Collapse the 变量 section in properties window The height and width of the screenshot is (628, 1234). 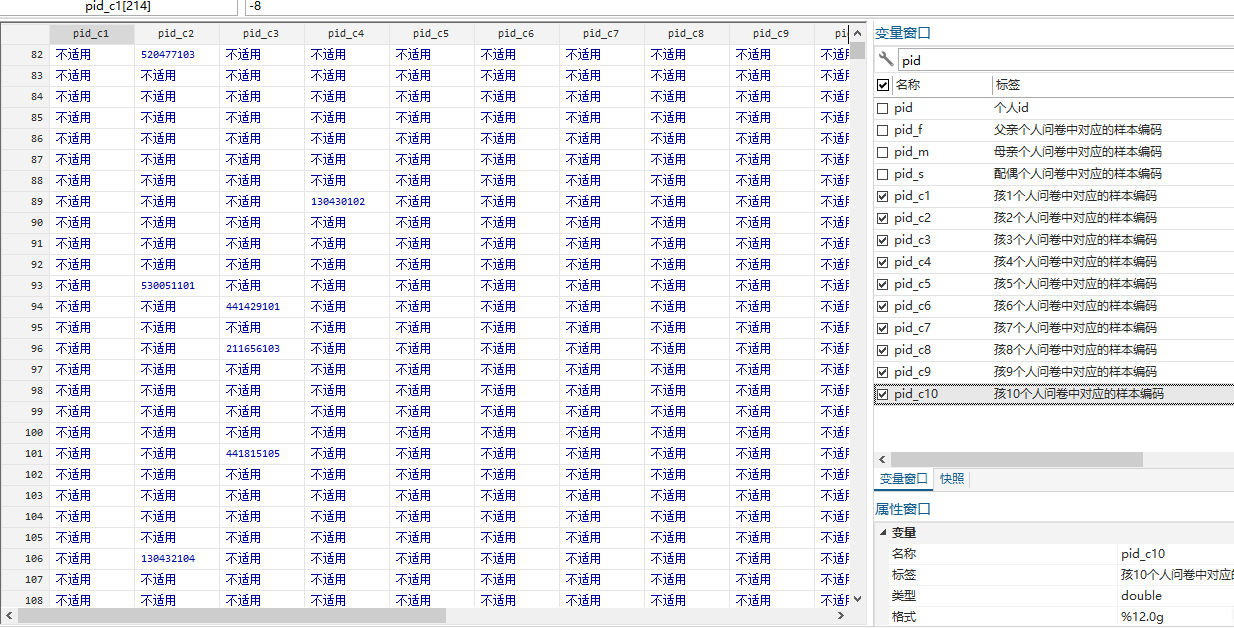click(x=882, y=533)
